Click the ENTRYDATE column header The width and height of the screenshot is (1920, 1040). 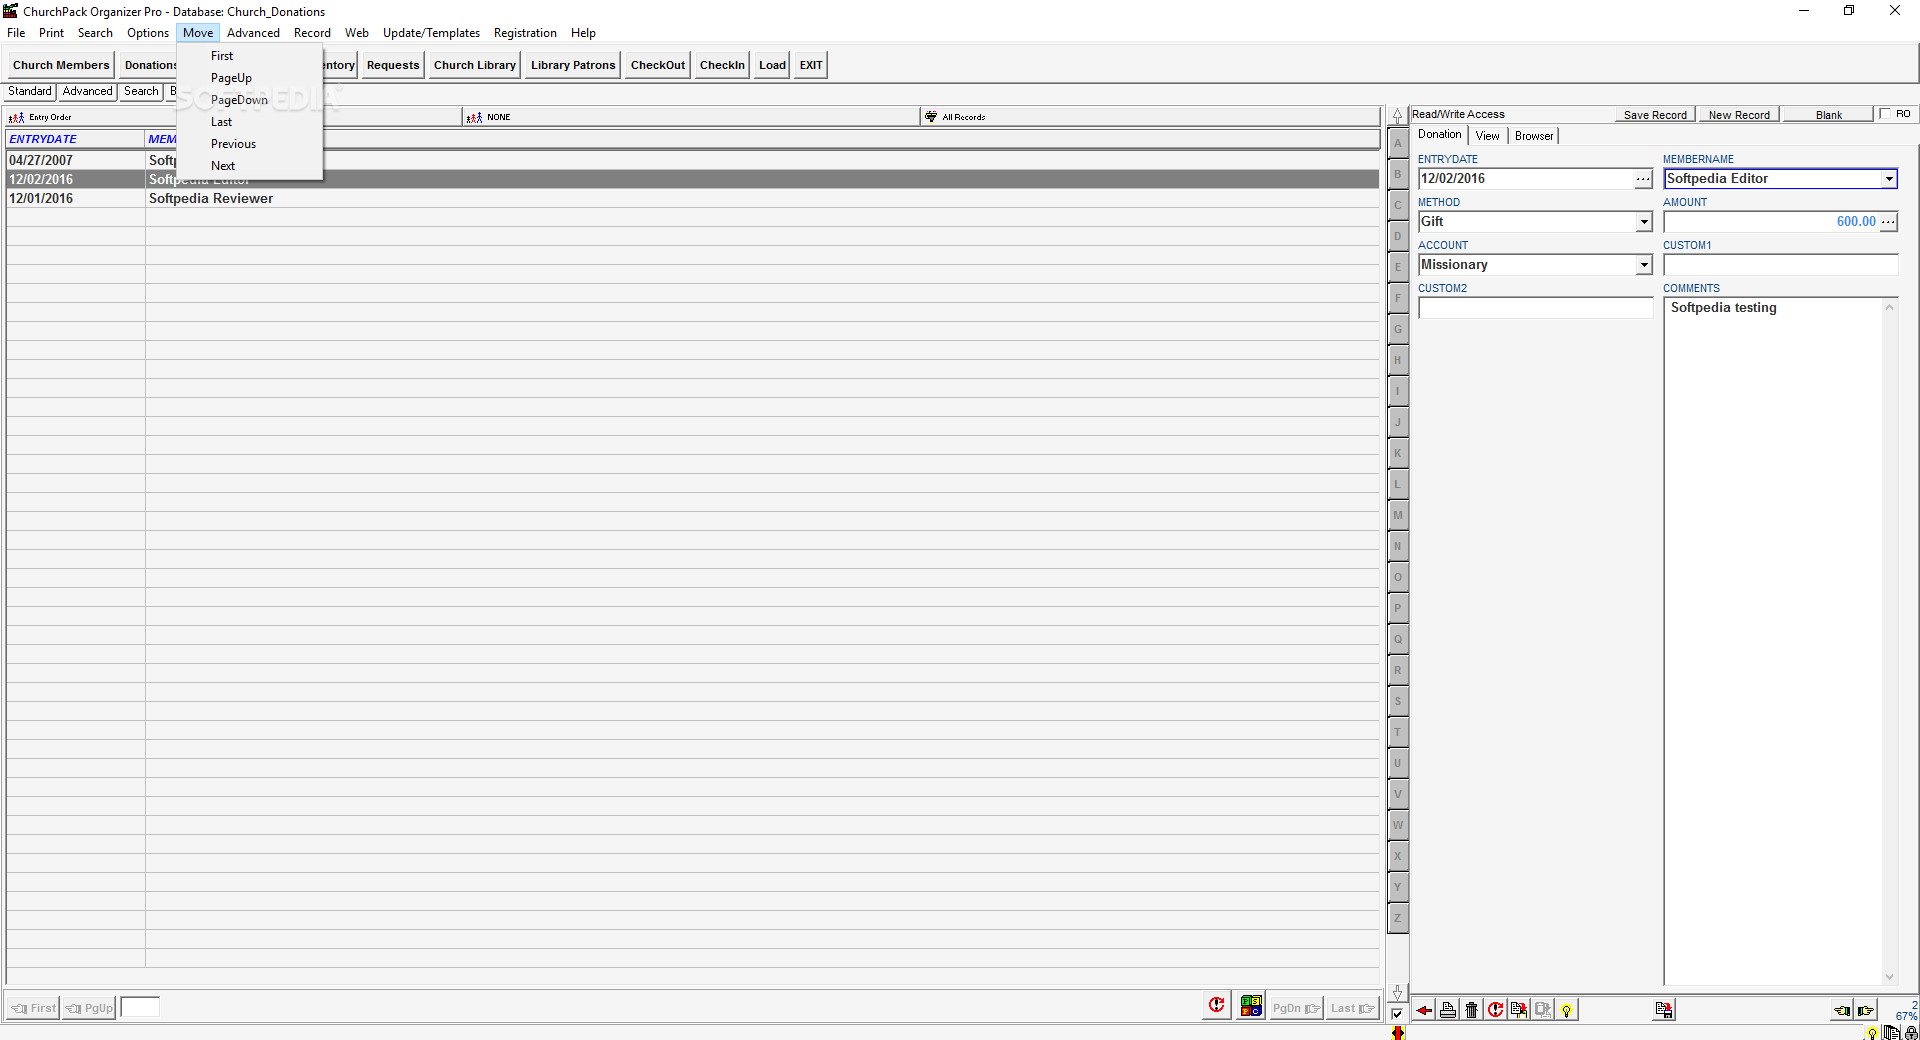pyautogui.click(x=75, y=139)
